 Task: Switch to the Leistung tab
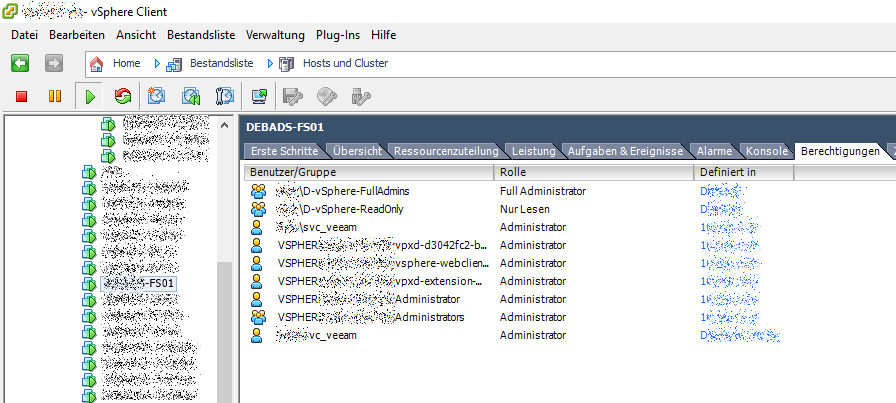click(x=533, y=151)
